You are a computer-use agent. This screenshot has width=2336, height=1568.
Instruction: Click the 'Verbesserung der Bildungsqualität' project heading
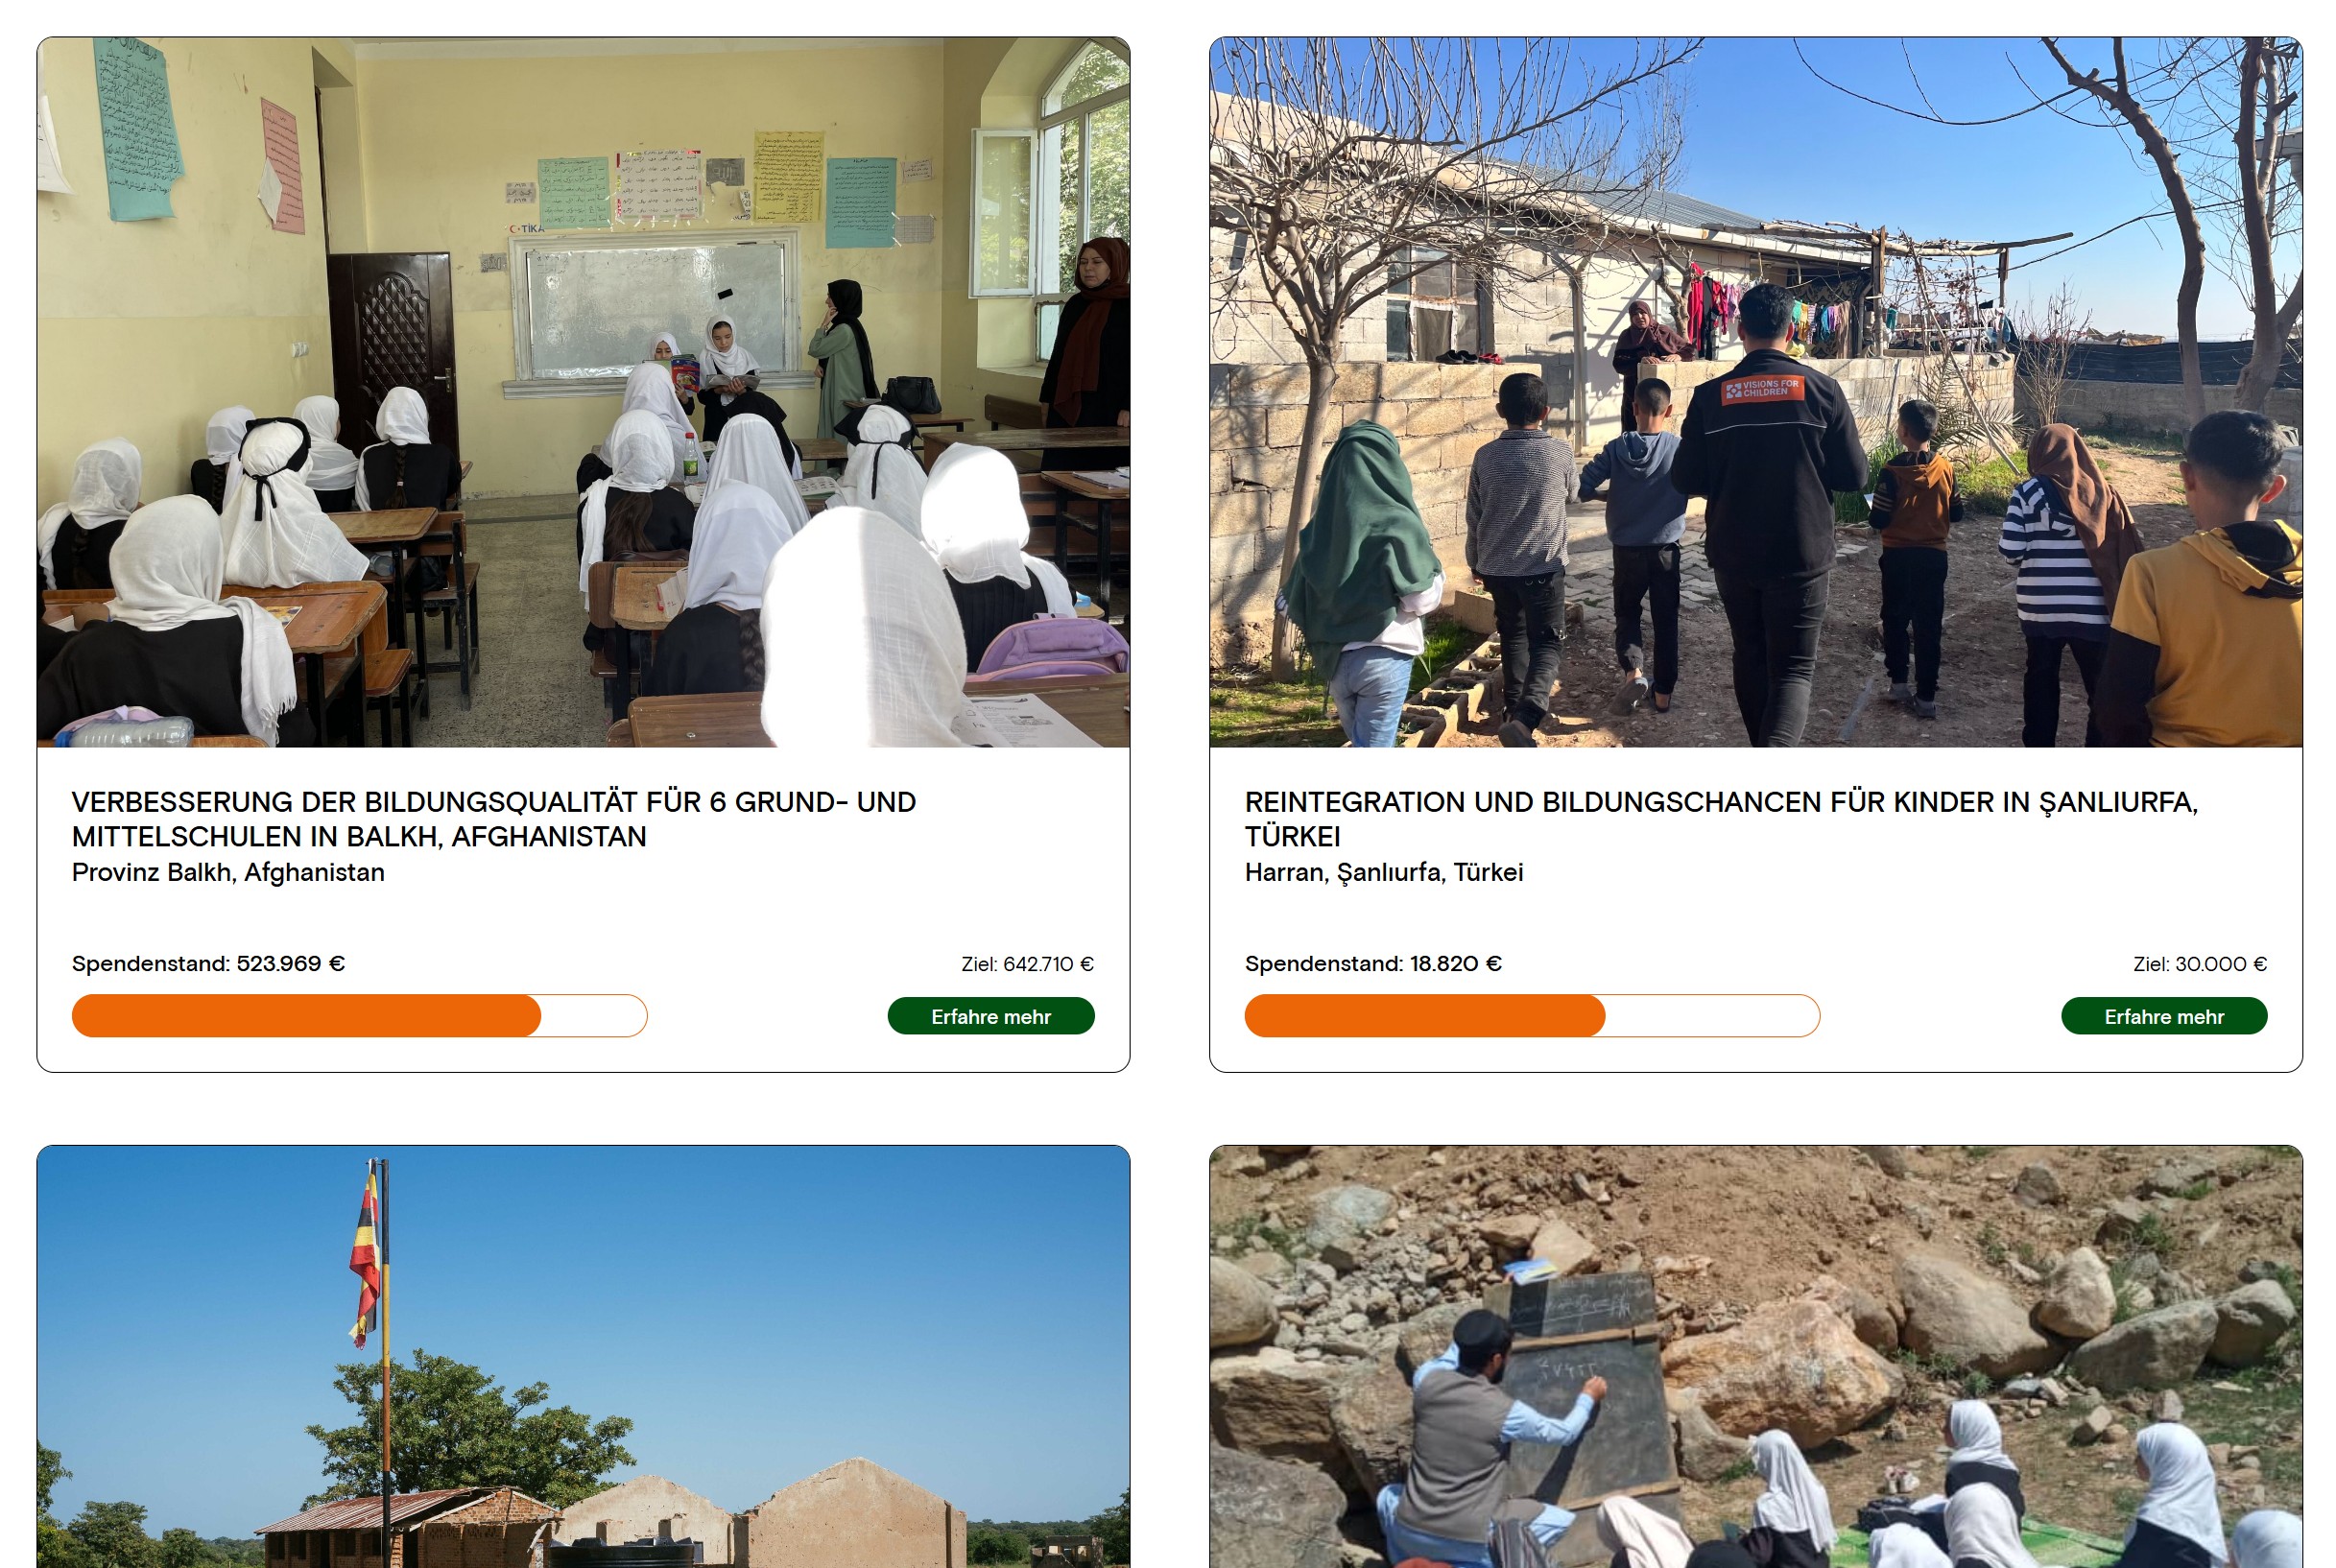click(493, 819)
